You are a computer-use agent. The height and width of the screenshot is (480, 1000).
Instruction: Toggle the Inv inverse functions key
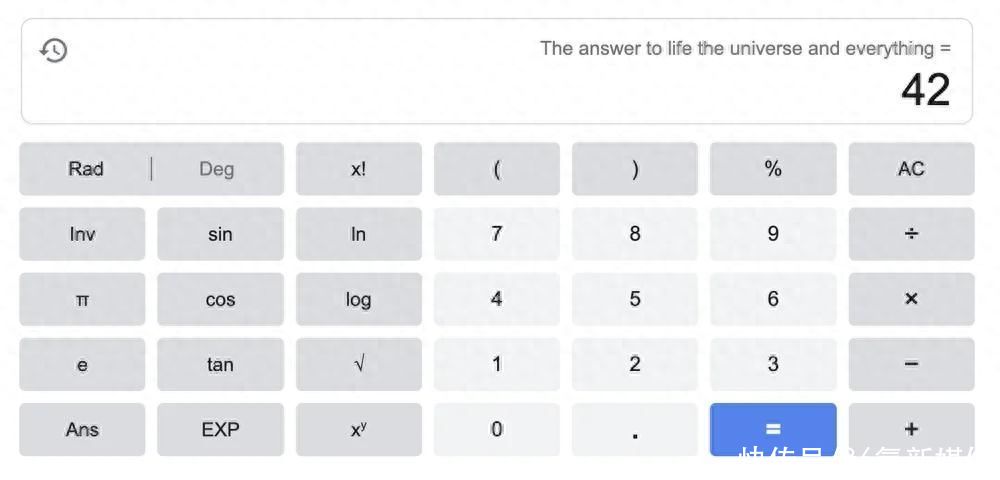point(82,234)
